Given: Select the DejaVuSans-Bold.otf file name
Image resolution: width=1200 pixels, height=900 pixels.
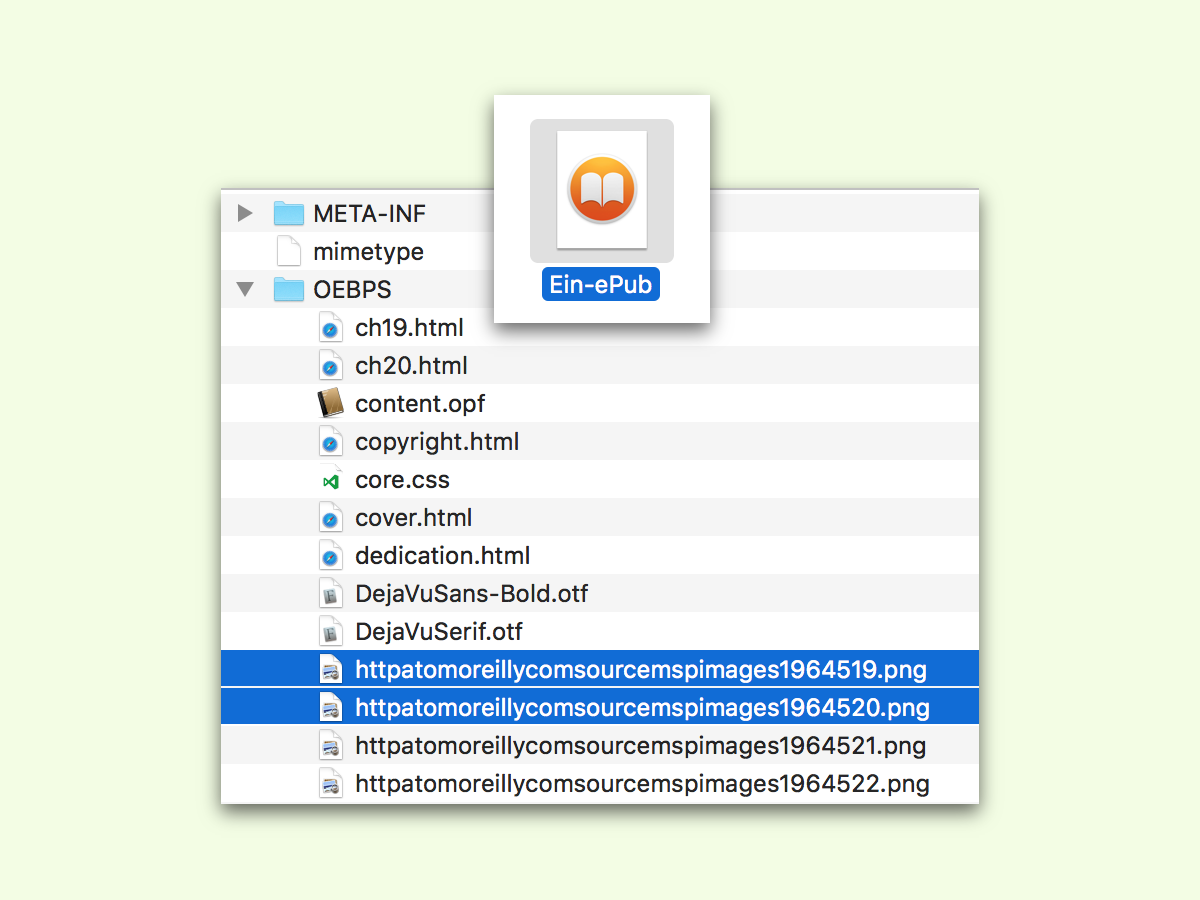Looking at the screenshot, I should 471,594.
